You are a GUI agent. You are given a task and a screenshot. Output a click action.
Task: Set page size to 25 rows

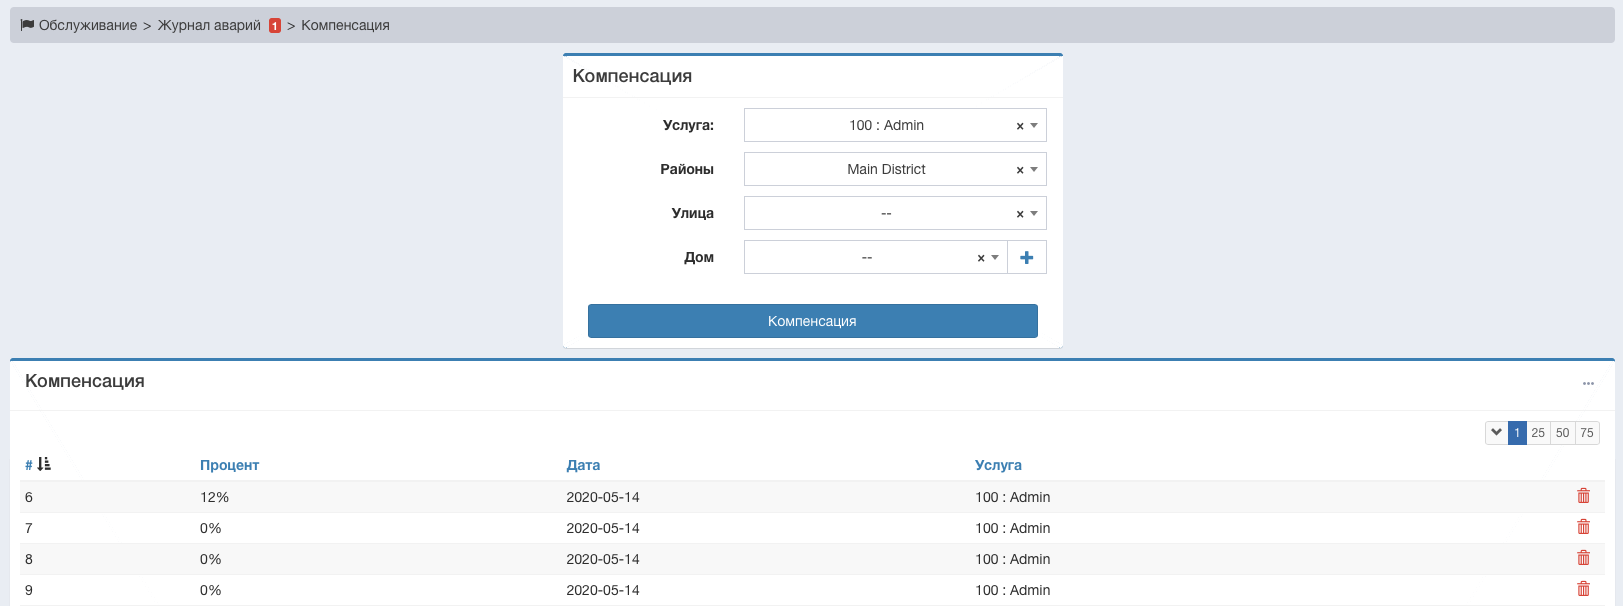1538,433
